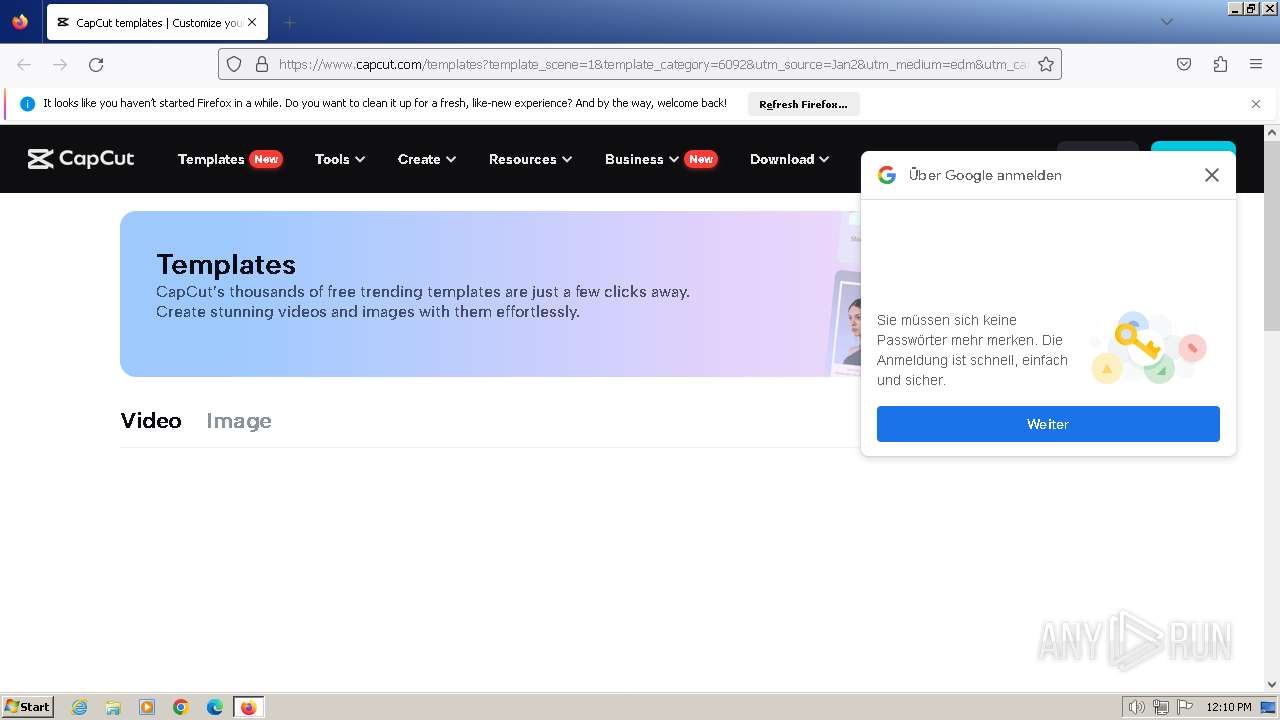Image resolution: width=1280 pixels, height=720 pixels.
Task: Open the network icon in system tray
Action: tap(1161, 707)
